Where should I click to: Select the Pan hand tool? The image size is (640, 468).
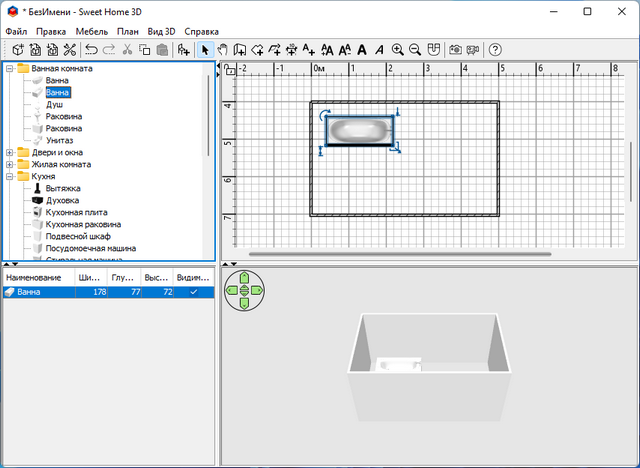pos(222,49)
